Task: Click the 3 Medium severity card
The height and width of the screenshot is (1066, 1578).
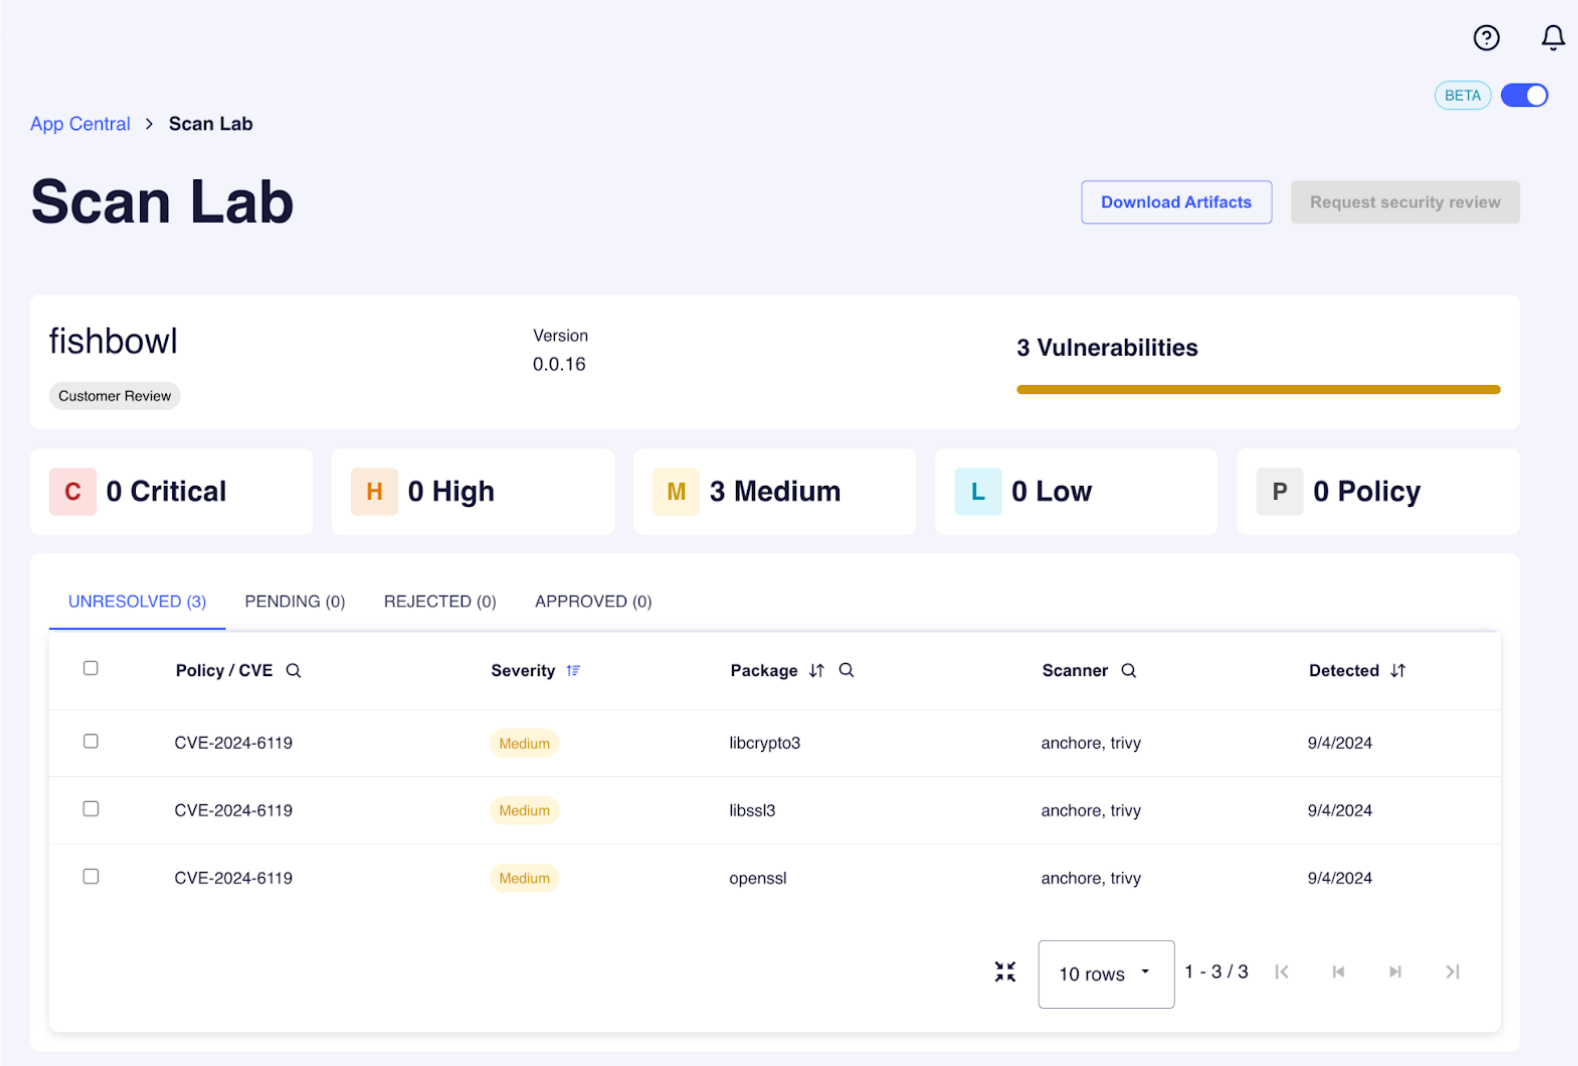Action: click(774, 492)
